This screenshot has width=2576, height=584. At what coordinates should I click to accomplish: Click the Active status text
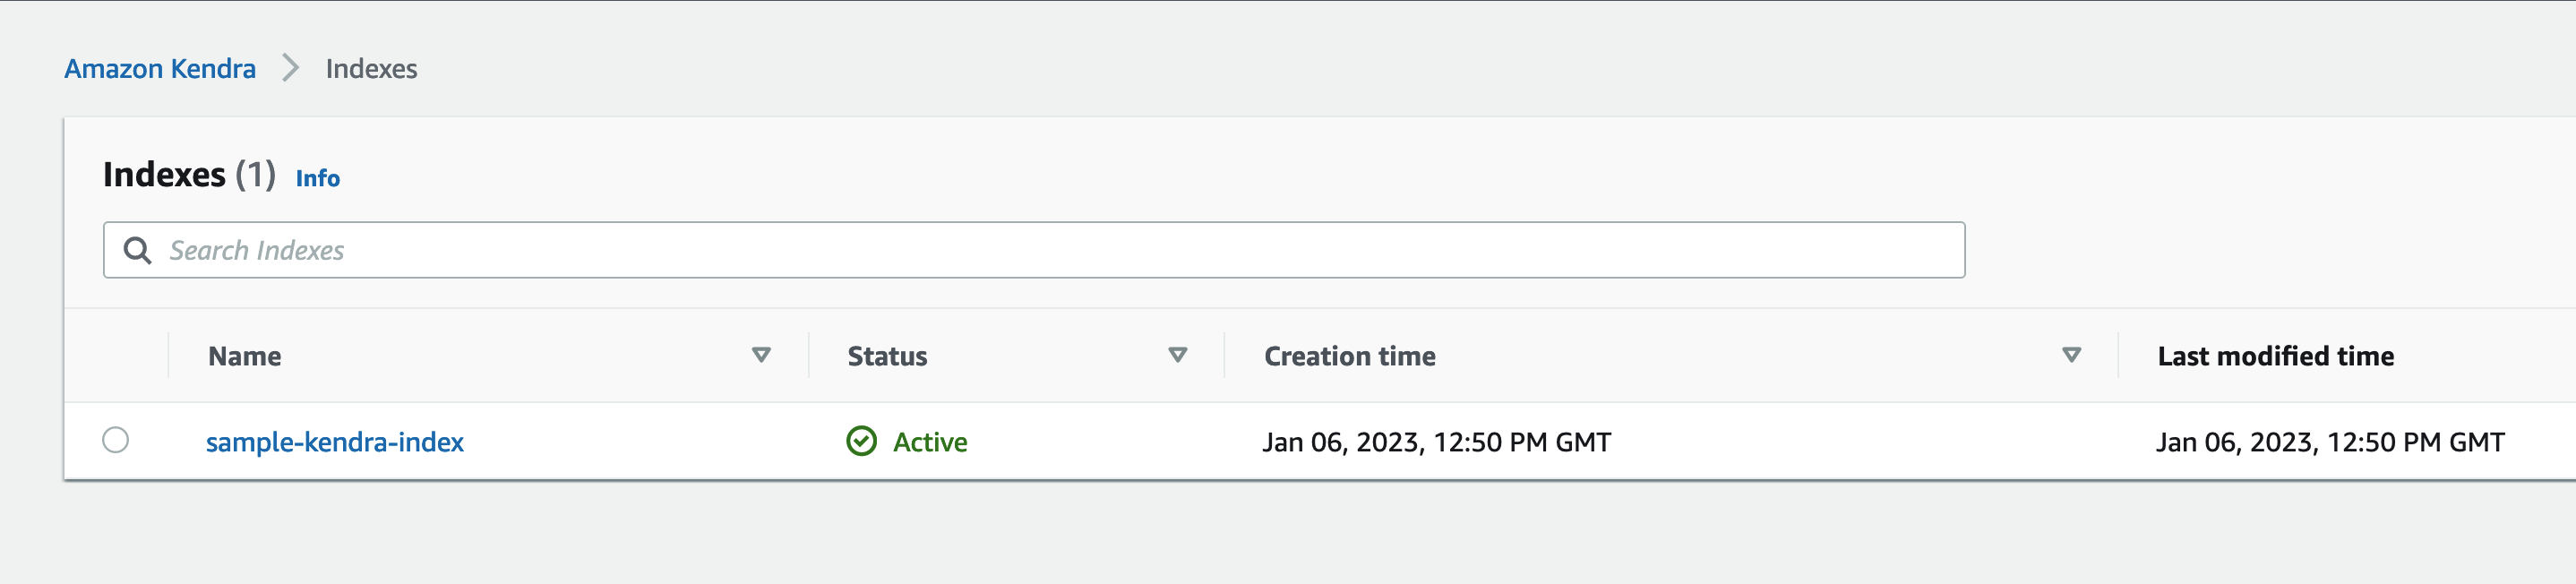click(x=929, y=442)
